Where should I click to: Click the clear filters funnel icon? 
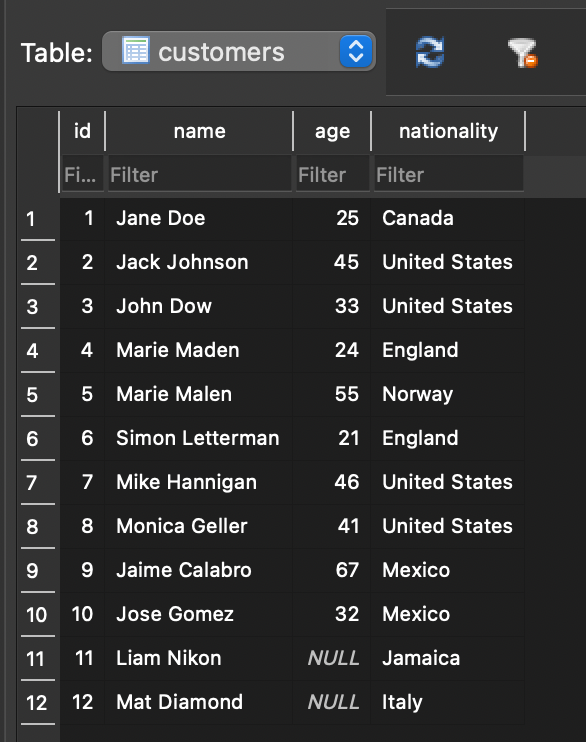click(522, 53)
